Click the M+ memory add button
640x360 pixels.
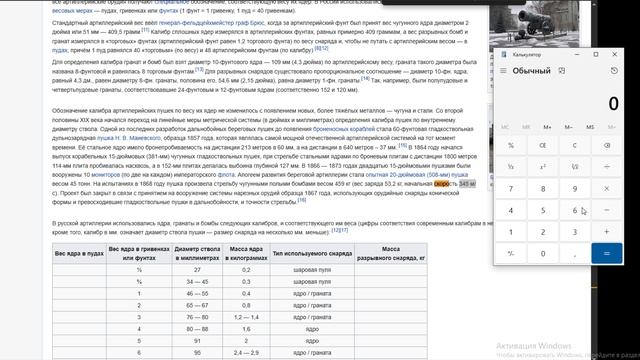pos(547,127)
